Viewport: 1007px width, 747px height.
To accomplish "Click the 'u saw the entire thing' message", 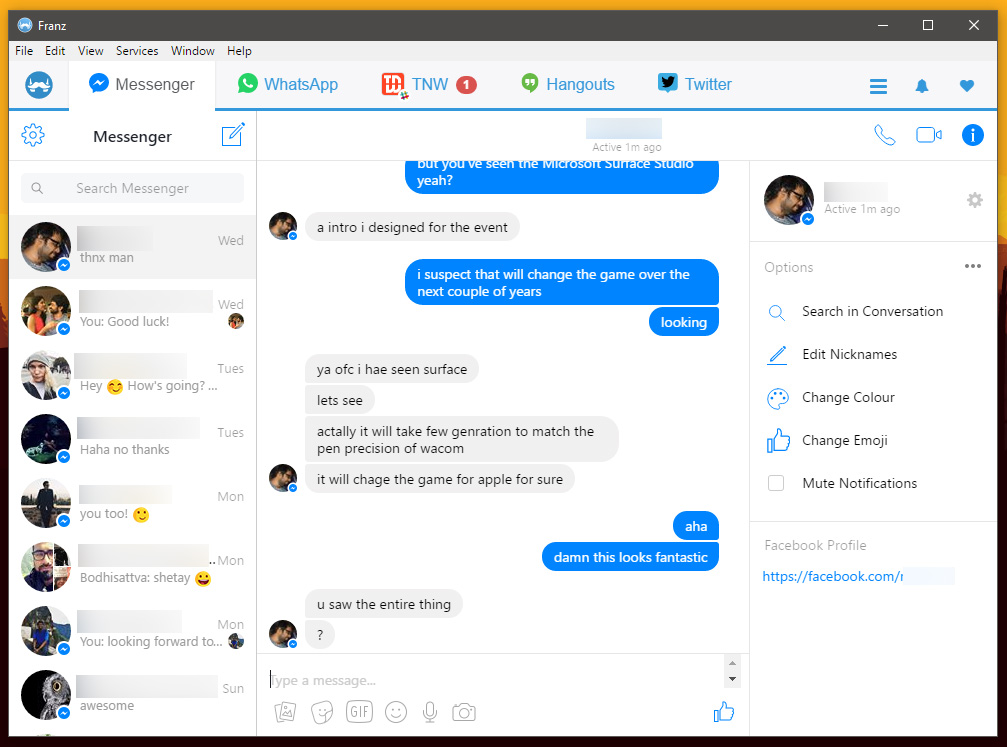I will pyautogui.click(x=383, y=604).
